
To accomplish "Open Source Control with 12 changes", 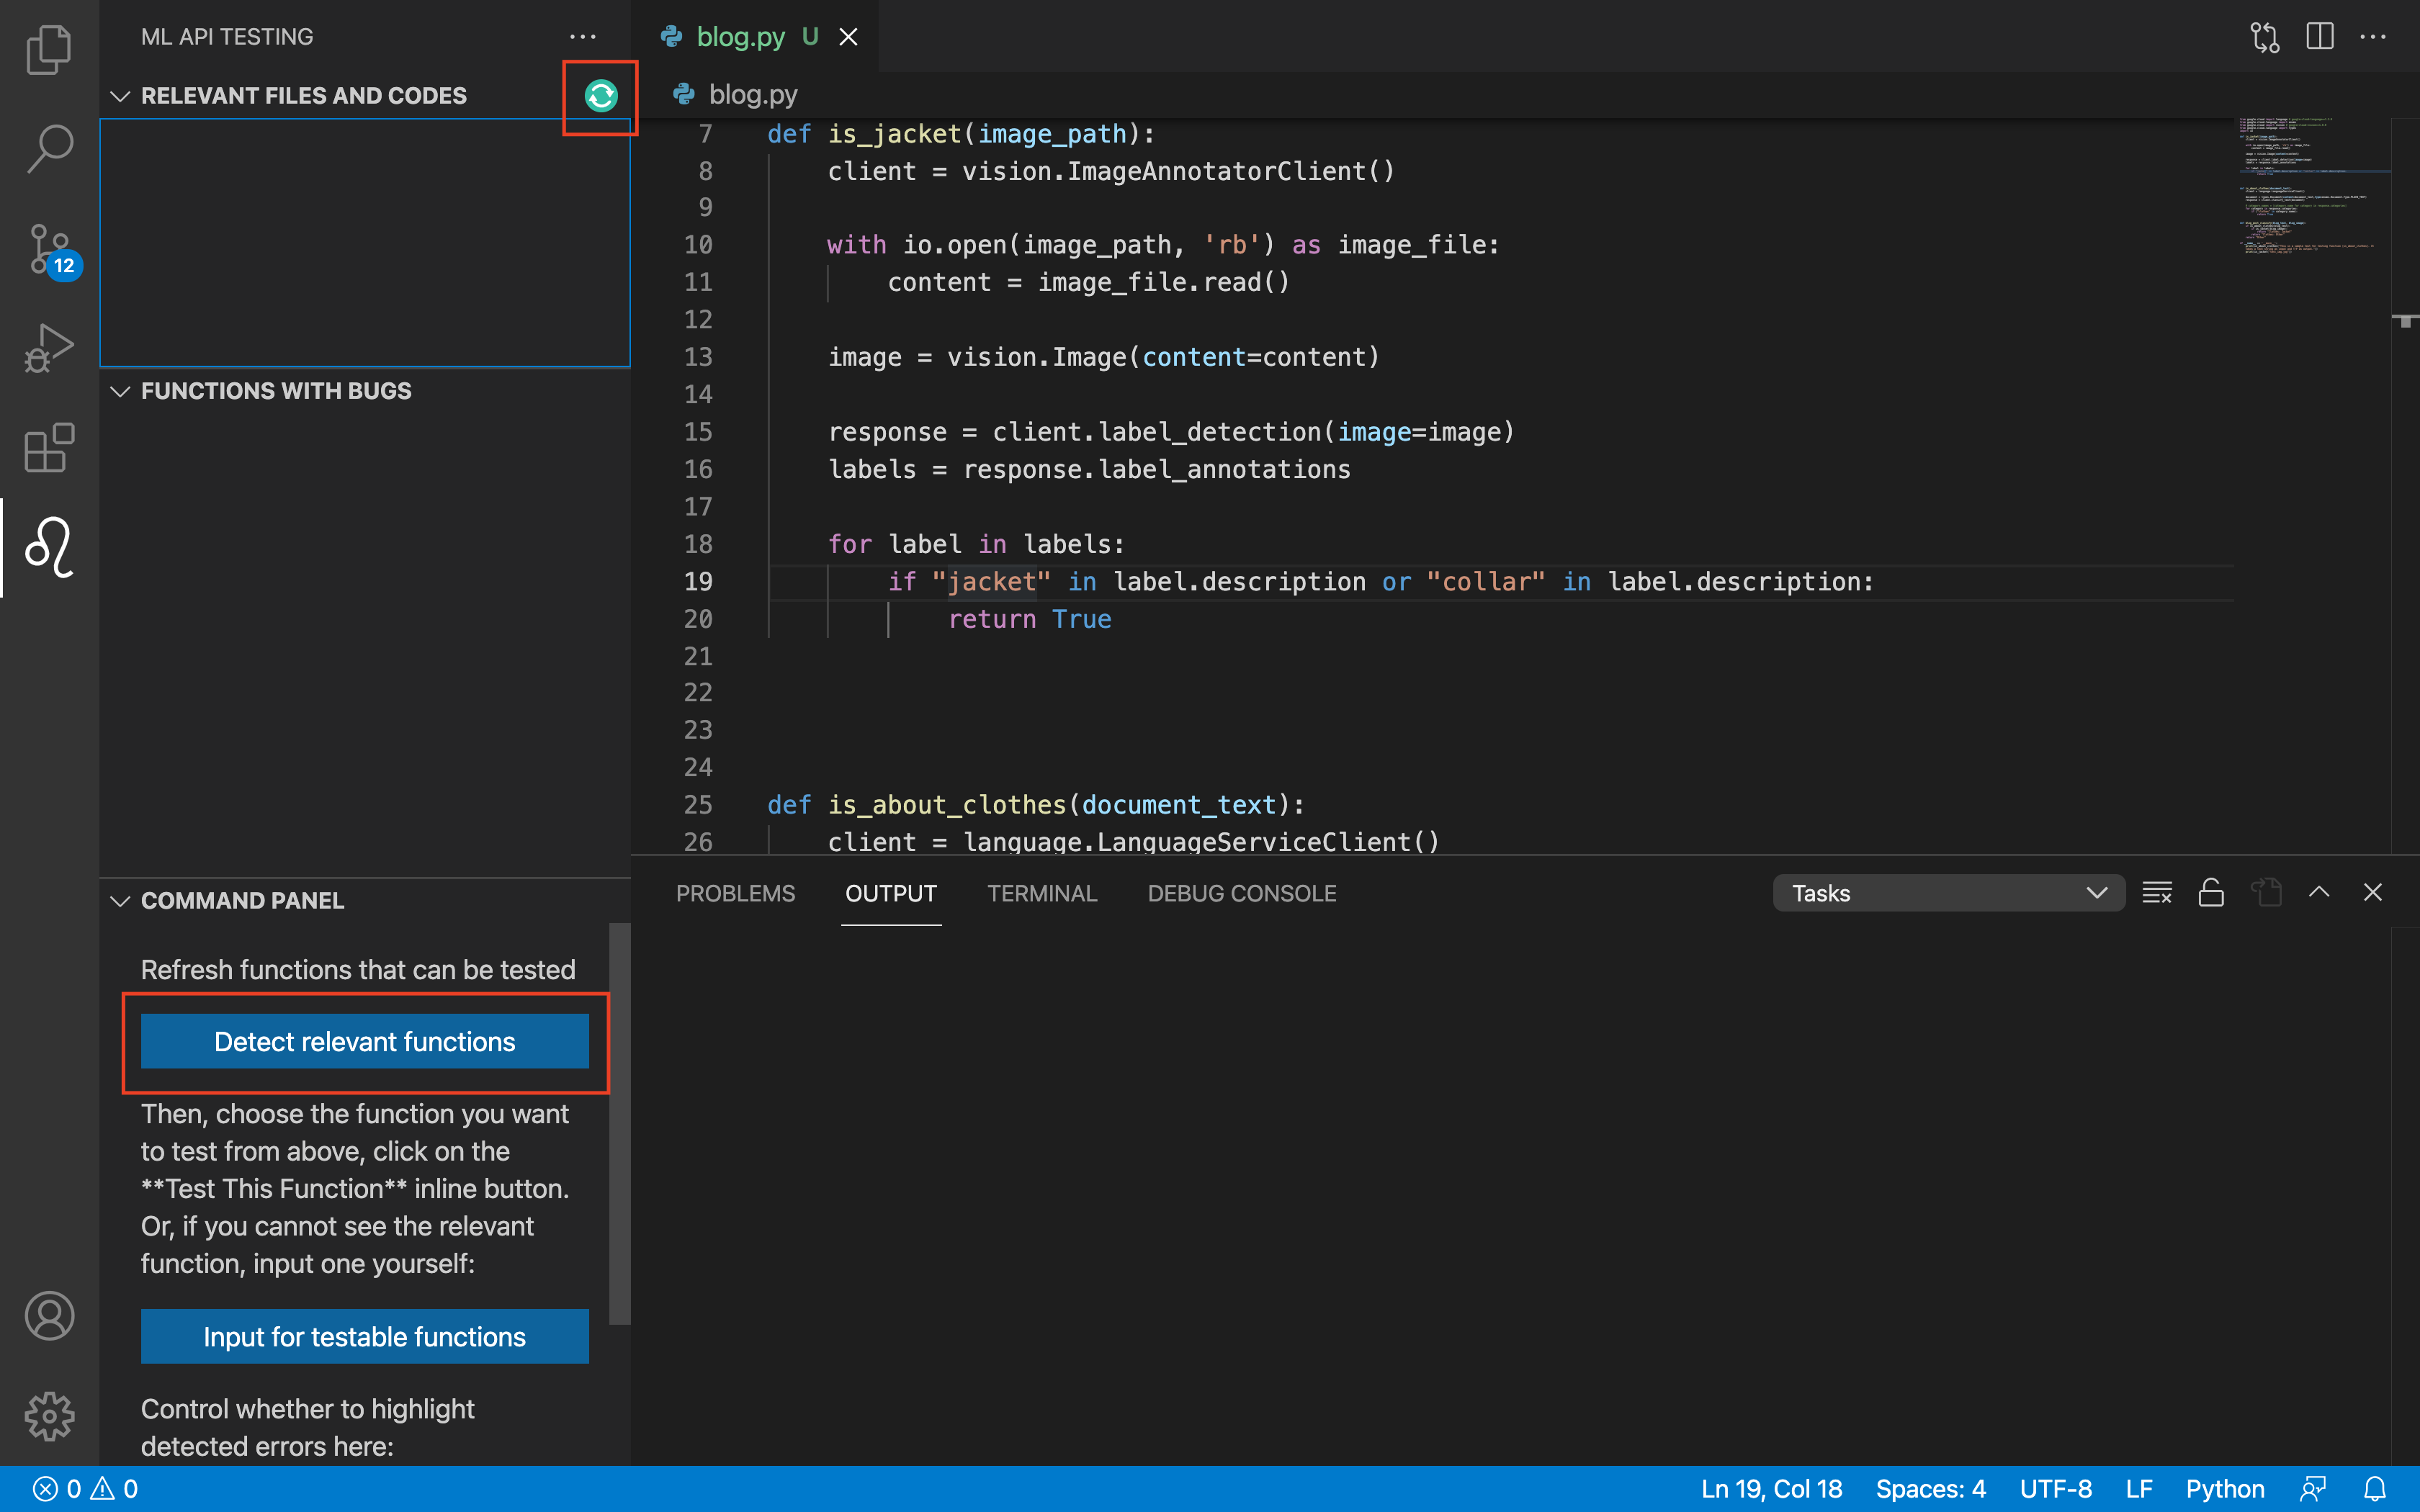I will tap(48, 248).
